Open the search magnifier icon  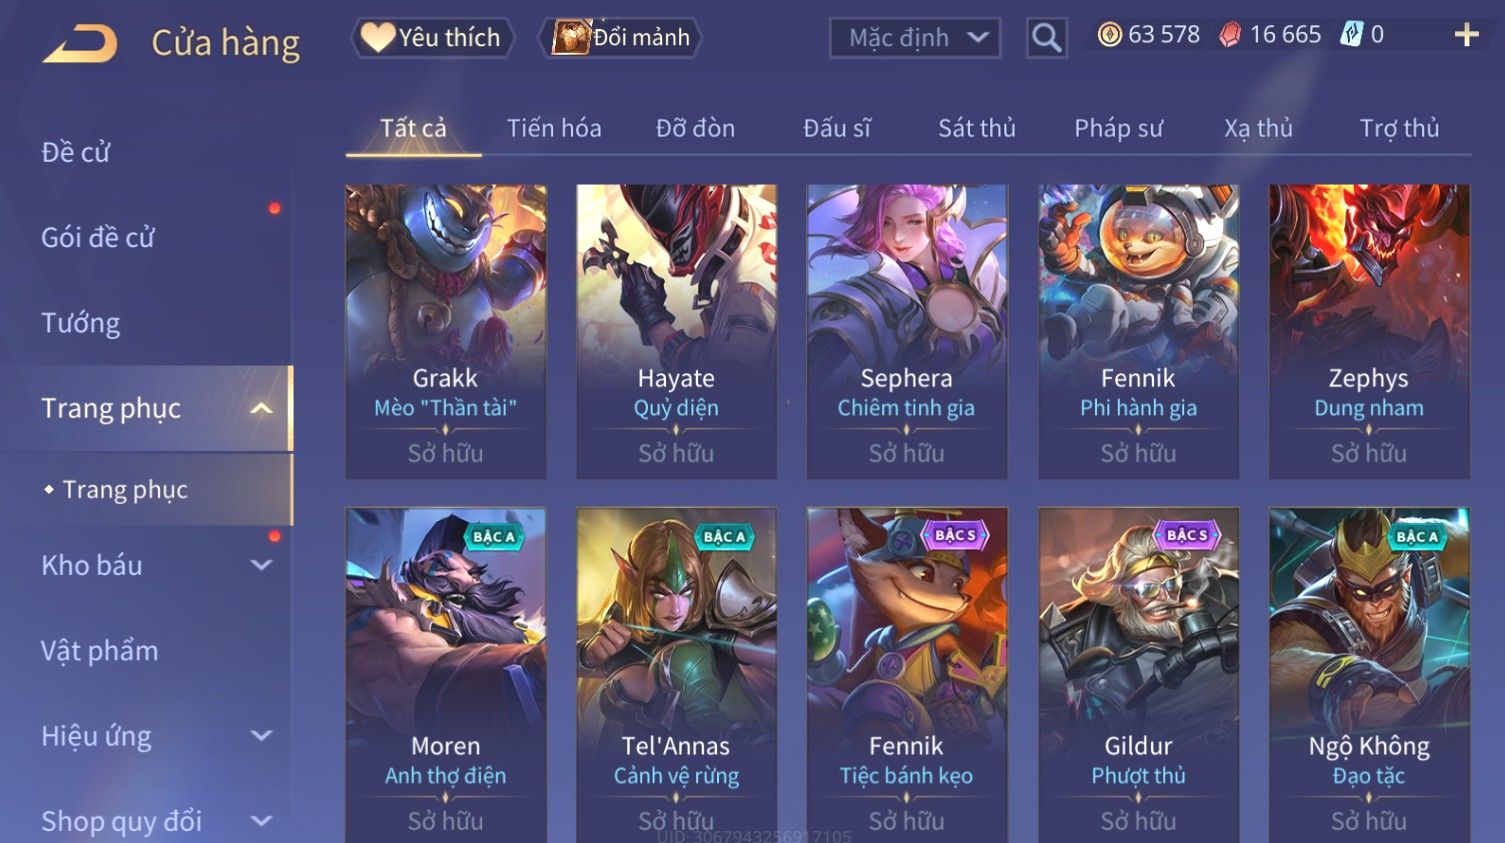click(1046, 38)
